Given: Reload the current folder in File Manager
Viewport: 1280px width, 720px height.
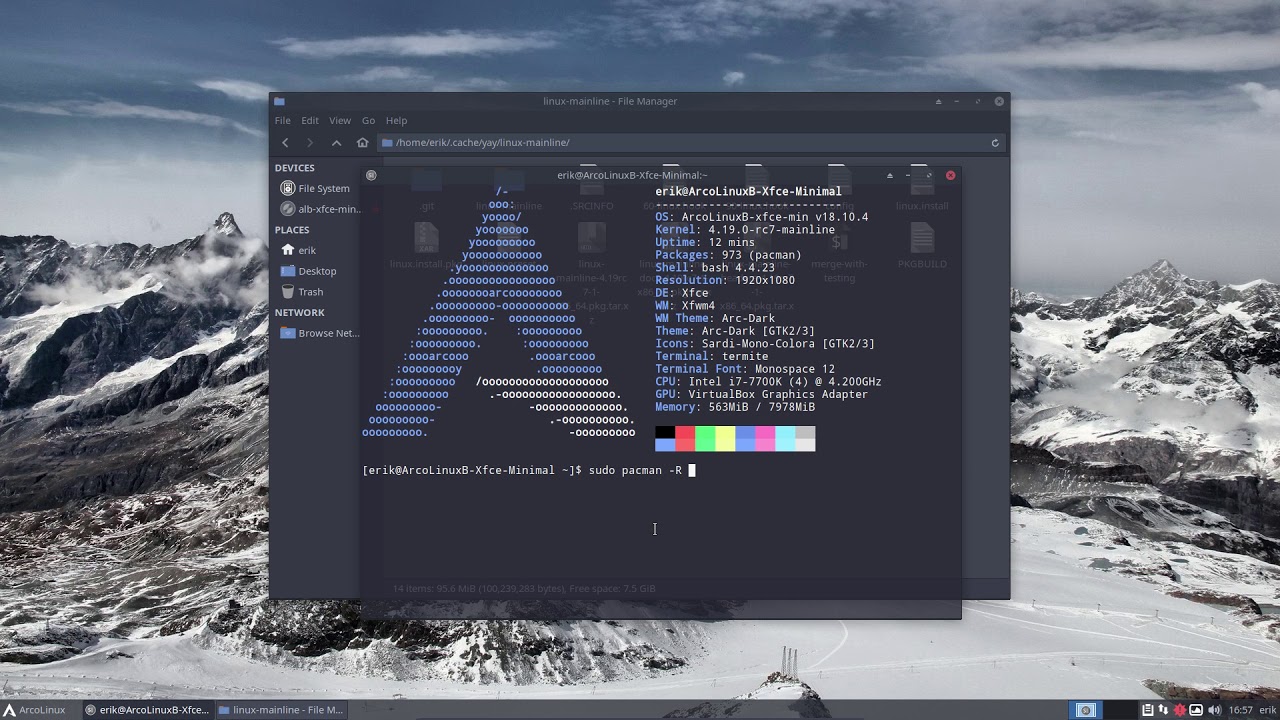Looking at the screenshot, I should [x=995, y=143].
